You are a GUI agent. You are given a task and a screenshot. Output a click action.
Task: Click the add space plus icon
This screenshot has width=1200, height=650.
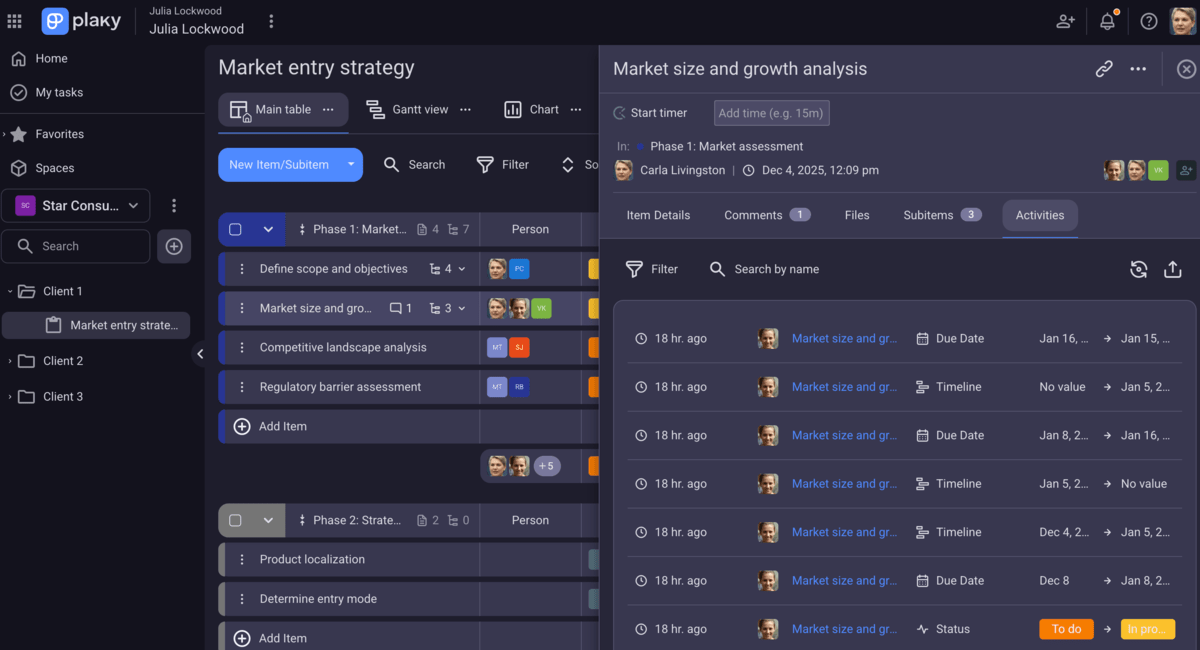[x=174, y=246]
